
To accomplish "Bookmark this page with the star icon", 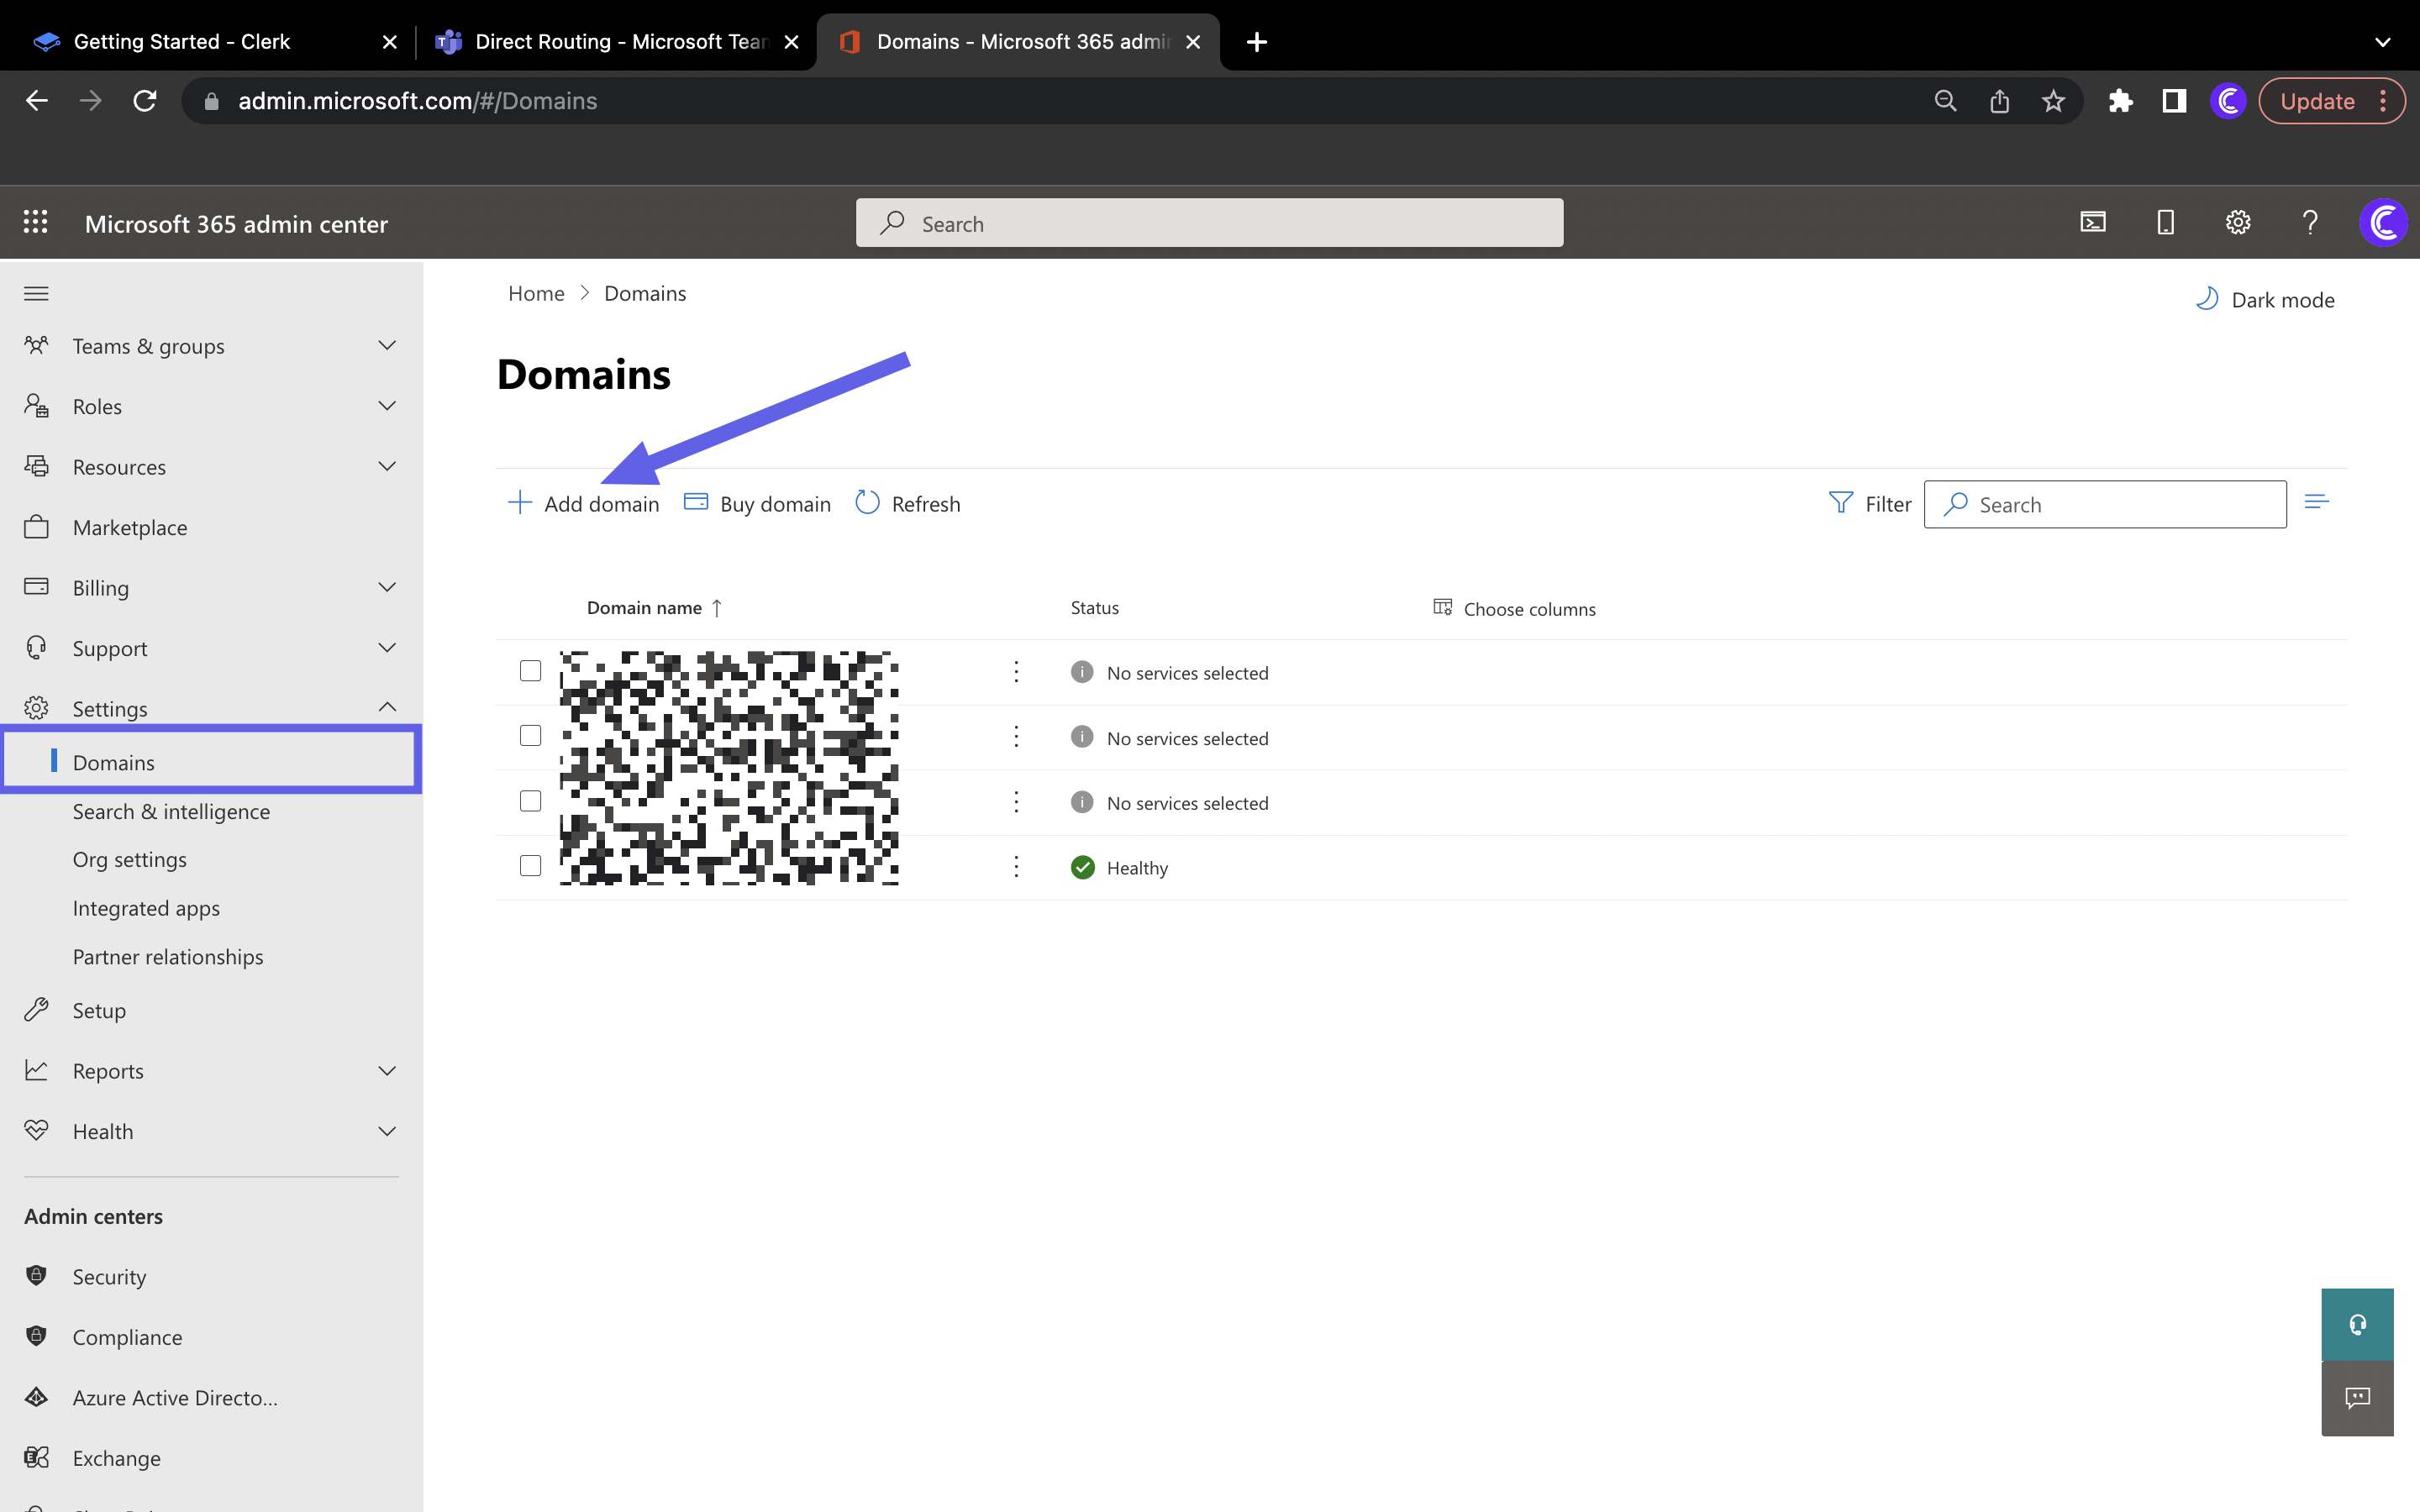I will [2053, 101].
